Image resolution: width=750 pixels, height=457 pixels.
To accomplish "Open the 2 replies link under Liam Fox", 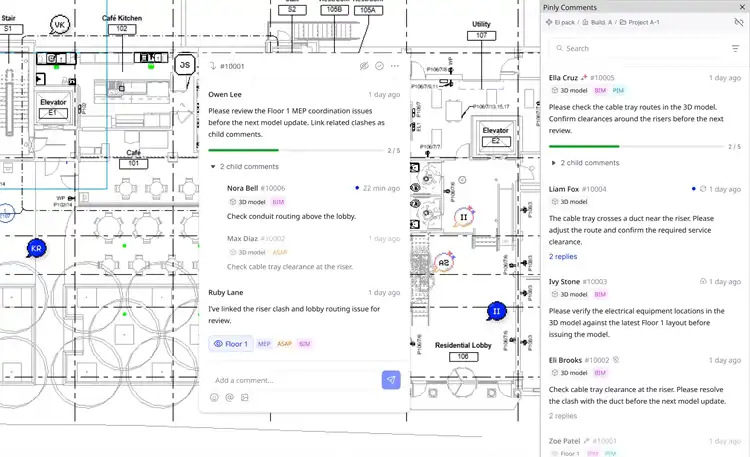I will pos(563,256).
